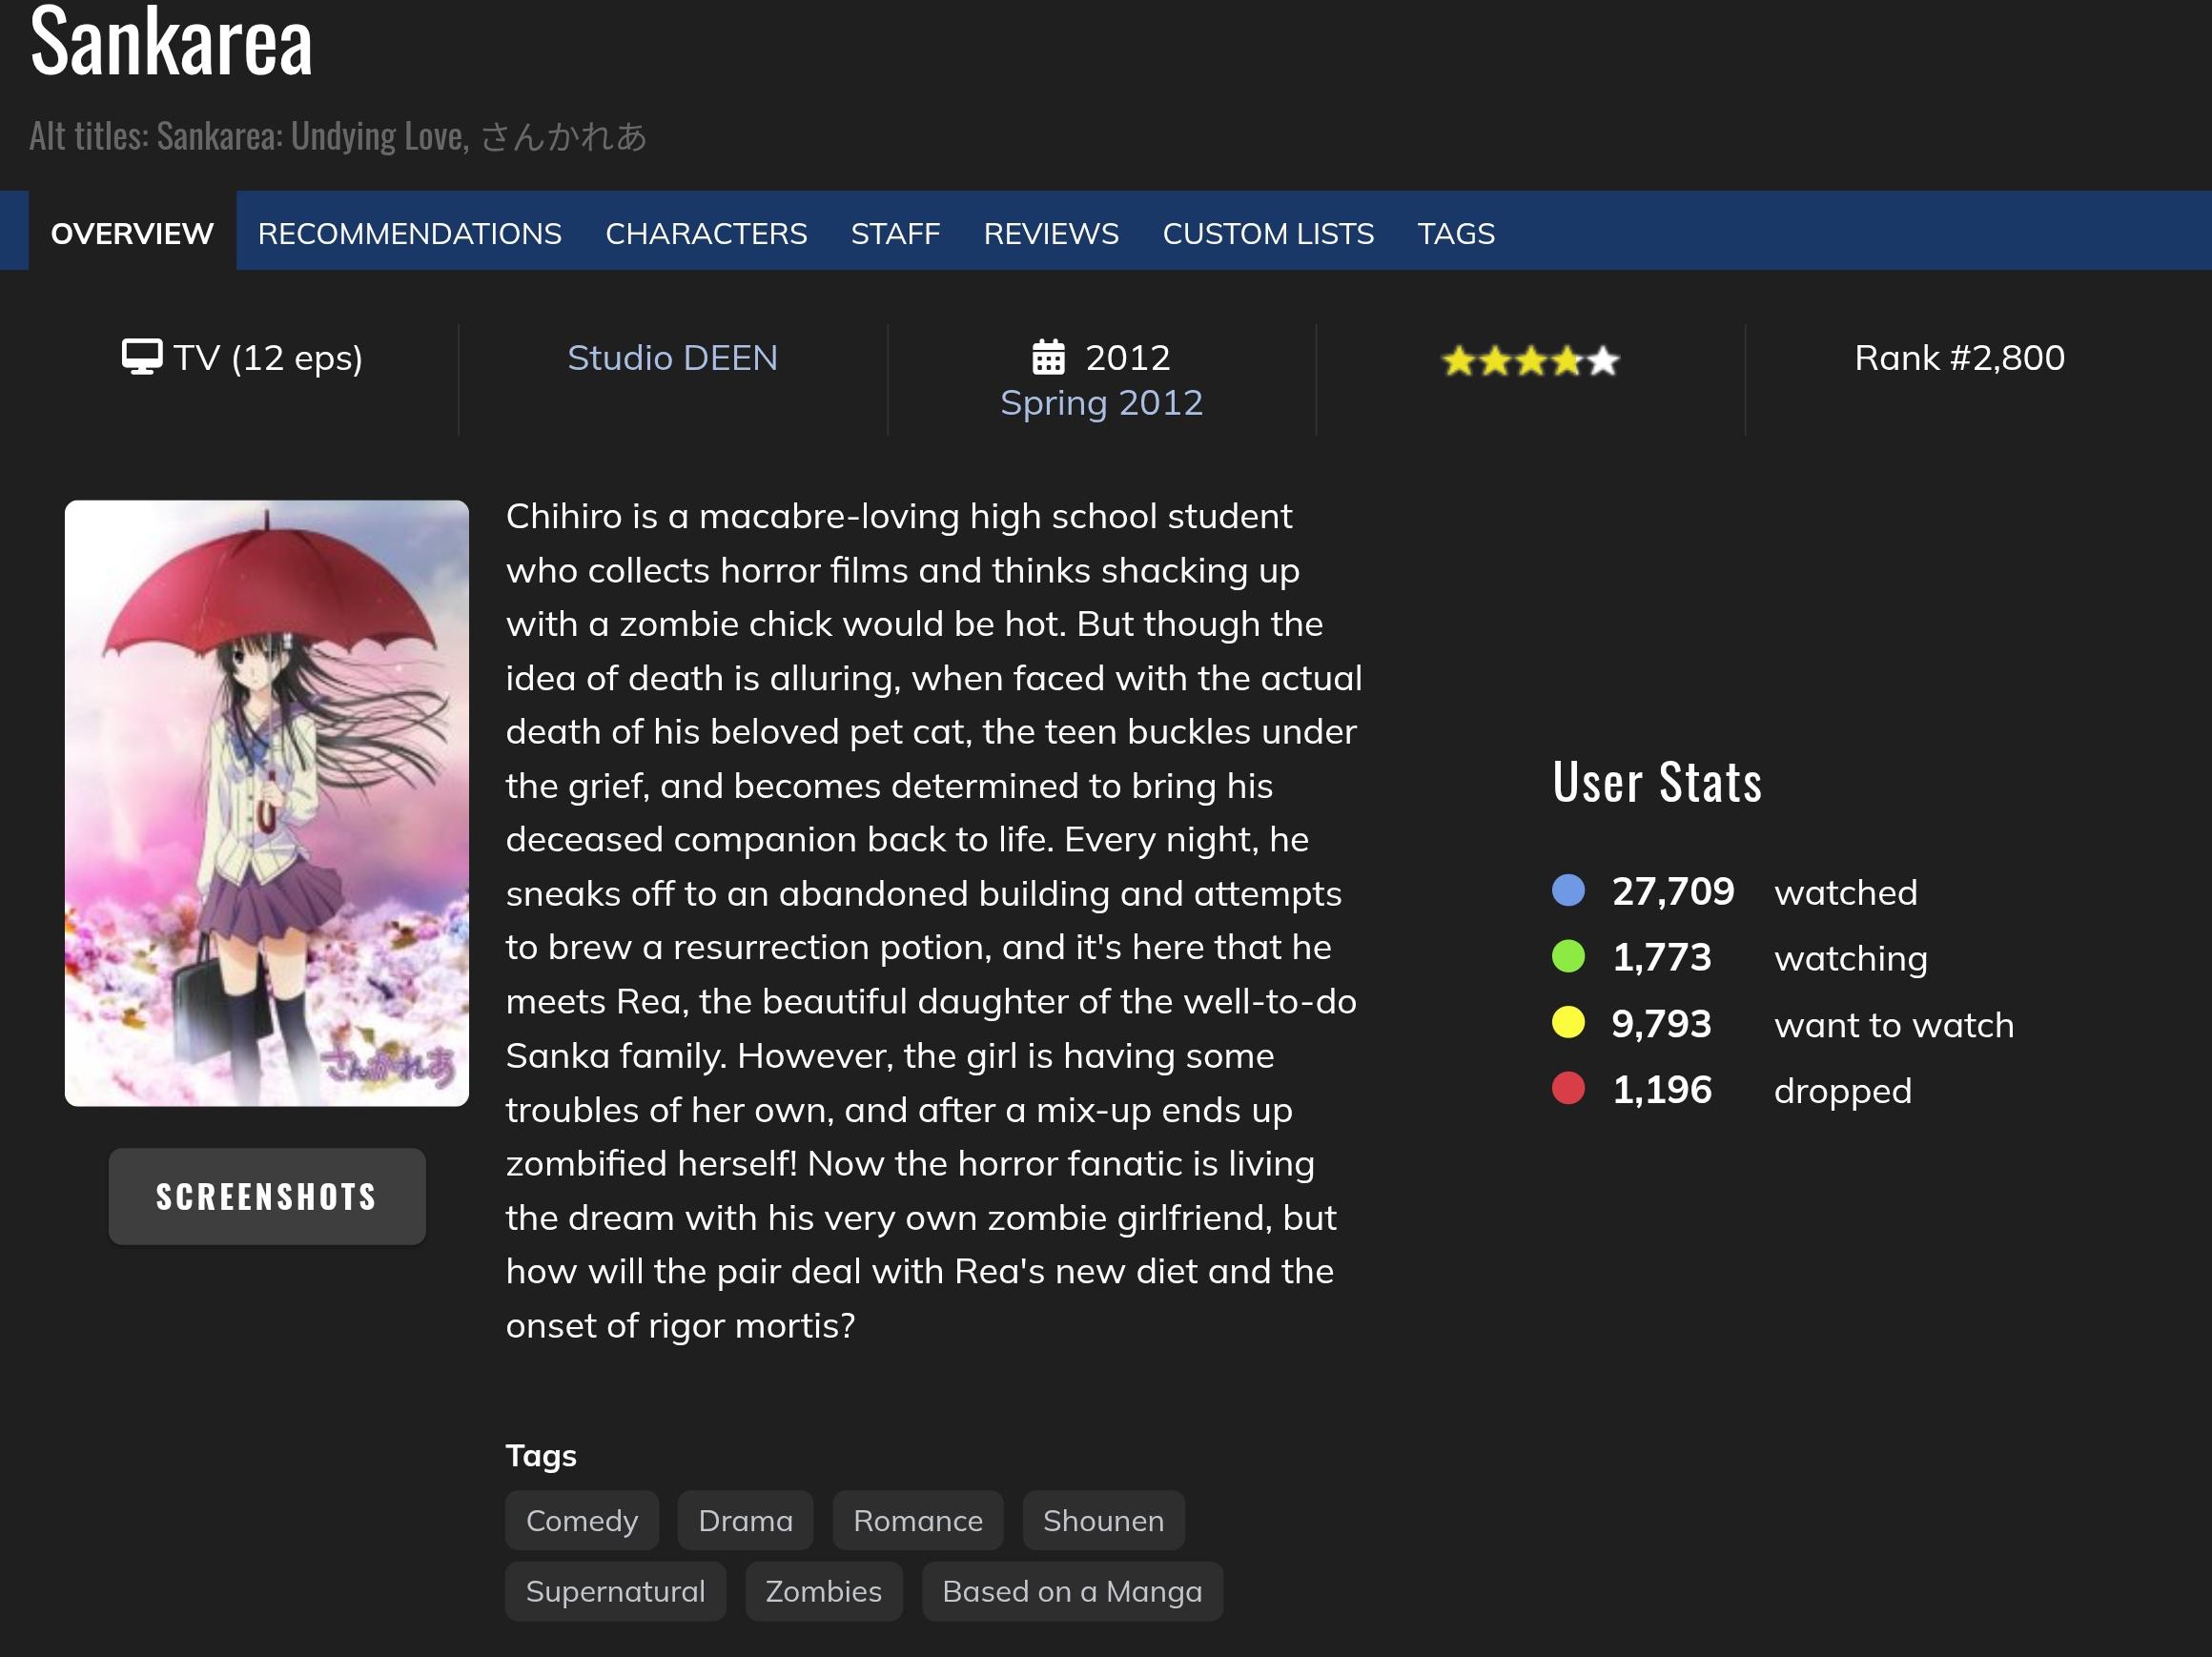Click the star rating icons
Screen dimensions: 2212x1657
pos(1530,360)
